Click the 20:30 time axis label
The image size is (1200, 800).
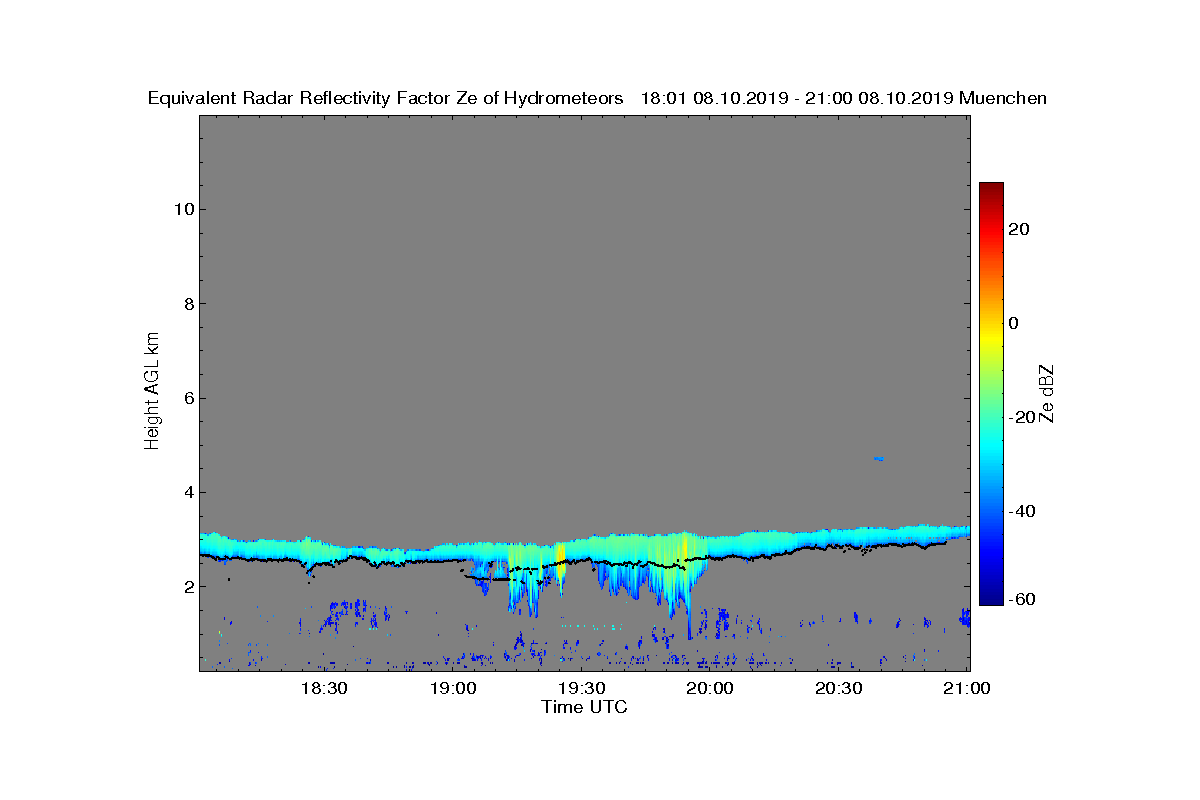pyautogui.click(x=838, y=688)
